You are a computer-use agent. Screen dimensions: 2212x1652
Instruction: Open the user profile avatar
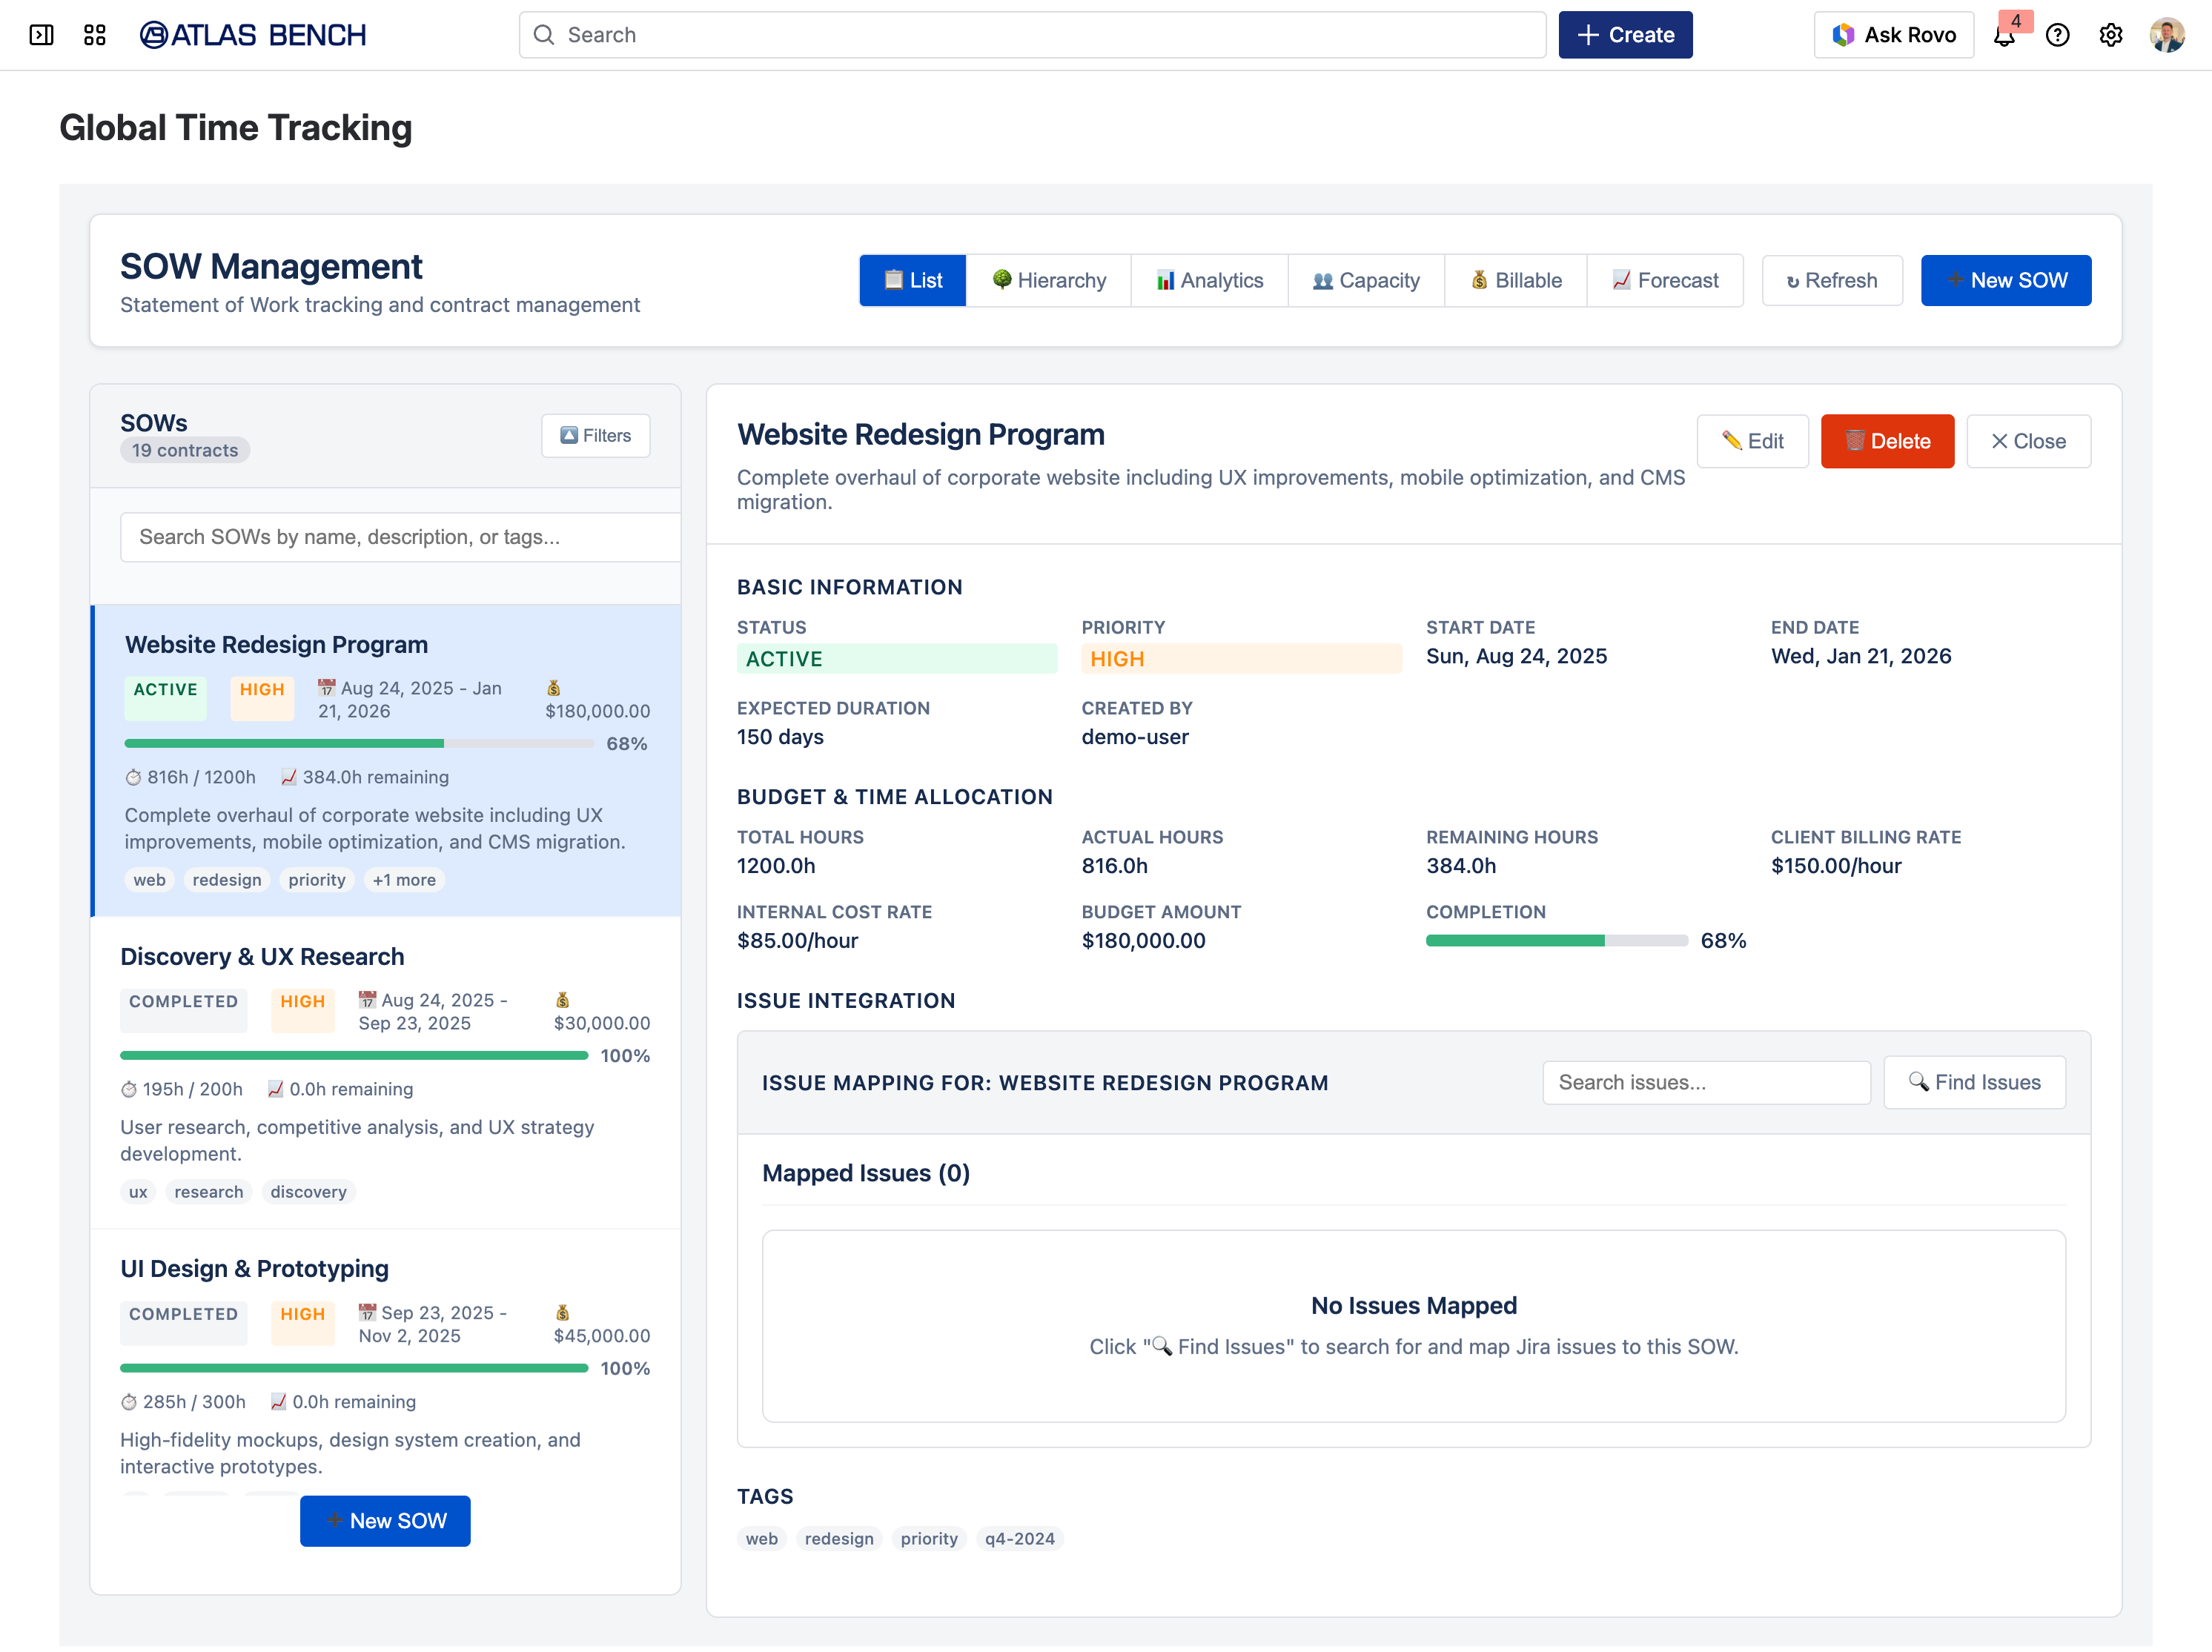2166,35
